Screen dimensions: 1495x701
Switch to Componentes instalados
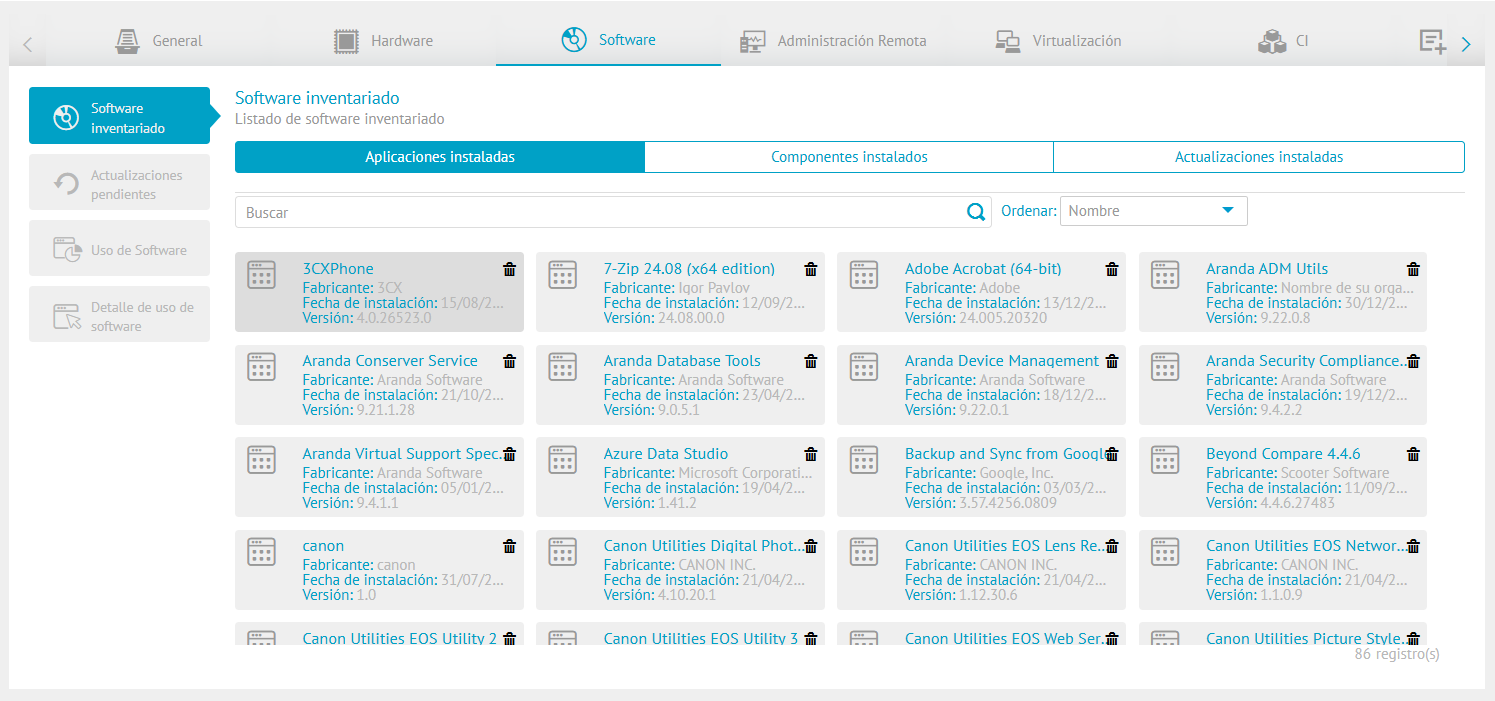coord(849,157)
